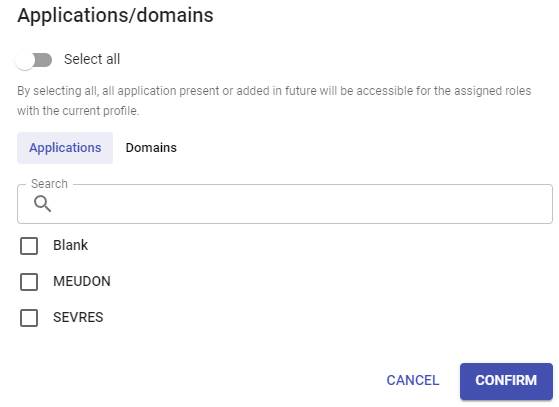Viewport: 559px width, 407px height.
Task: Open the Applications tab
Action: pyautogui.click(x=65, y=148)
